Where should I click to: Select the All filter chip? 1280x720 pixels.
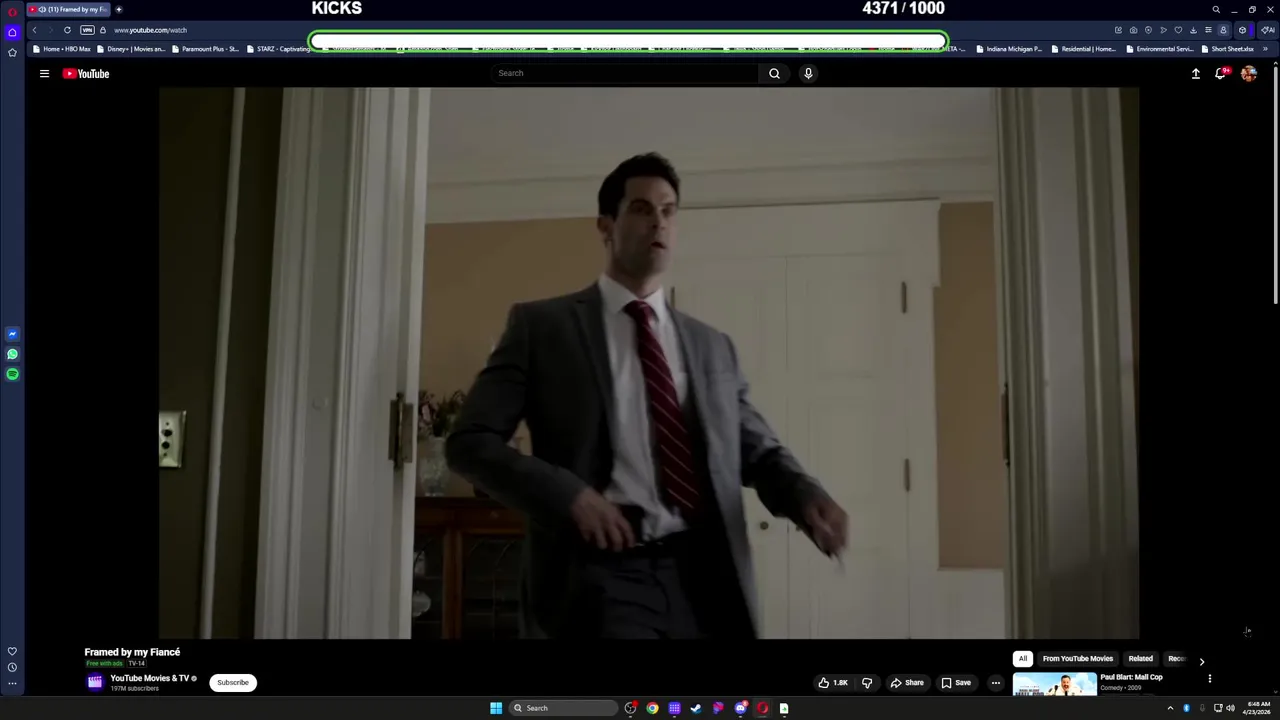point(1022,659)
